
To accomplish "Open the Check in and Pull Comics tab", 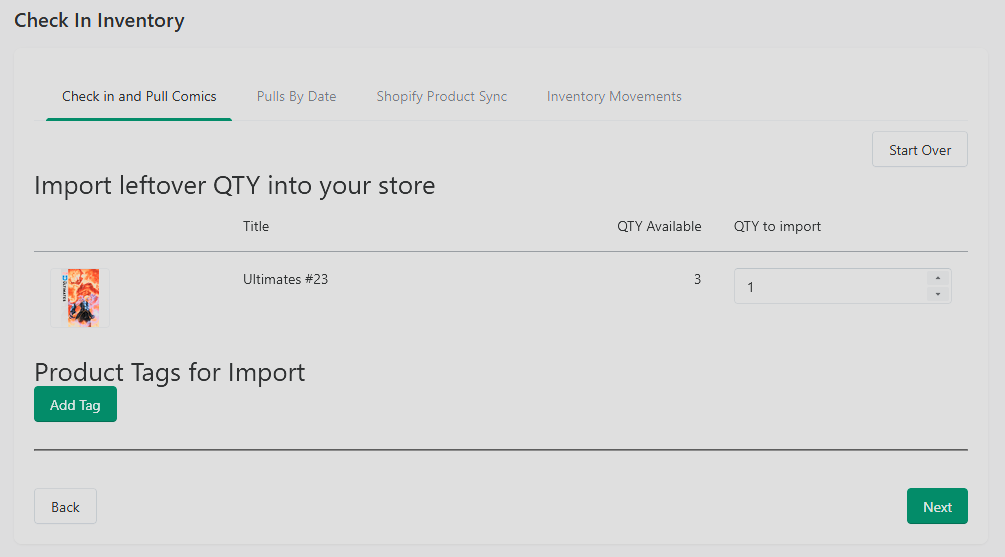I will (139, 96).
